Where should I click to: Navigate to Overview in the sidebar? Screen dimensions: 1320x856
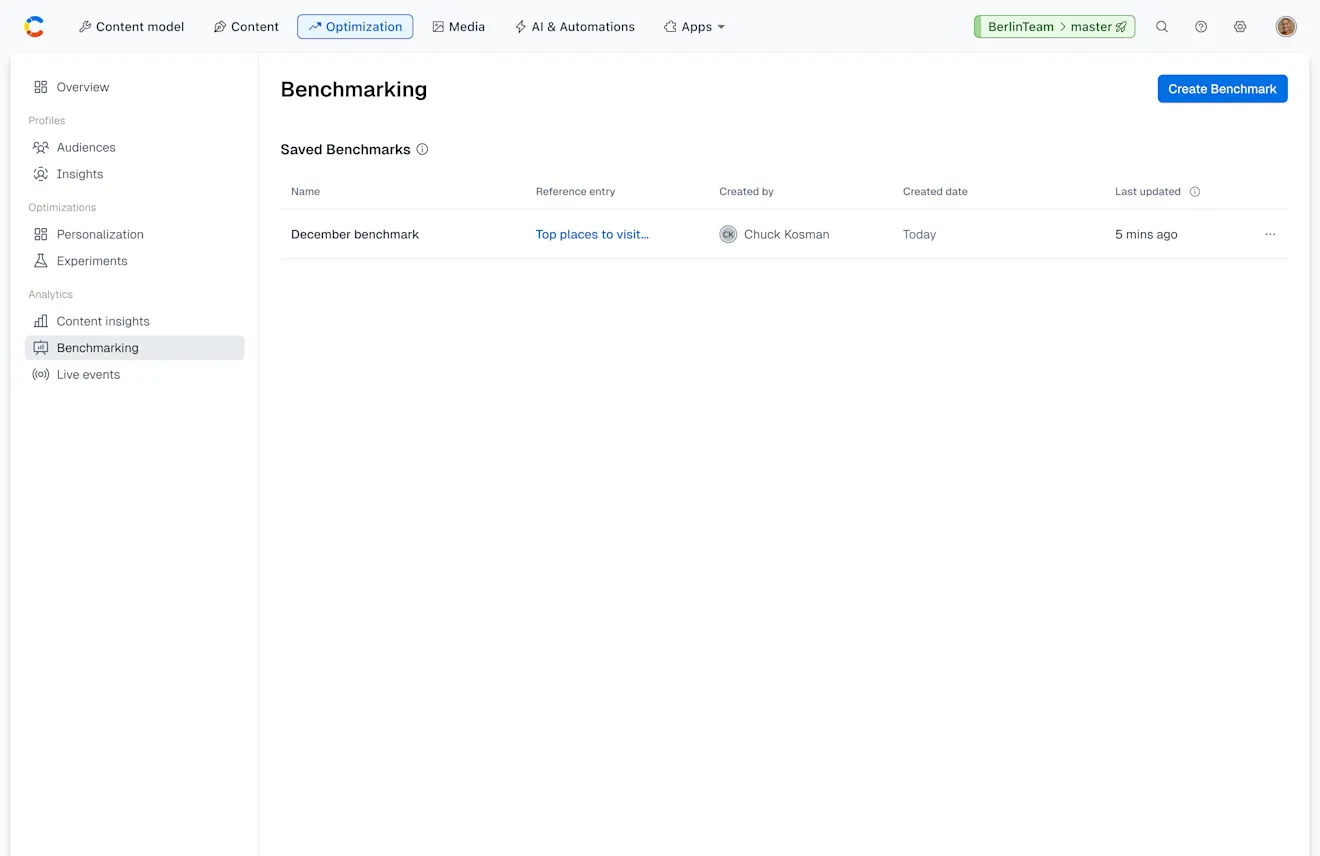(81, 87)
